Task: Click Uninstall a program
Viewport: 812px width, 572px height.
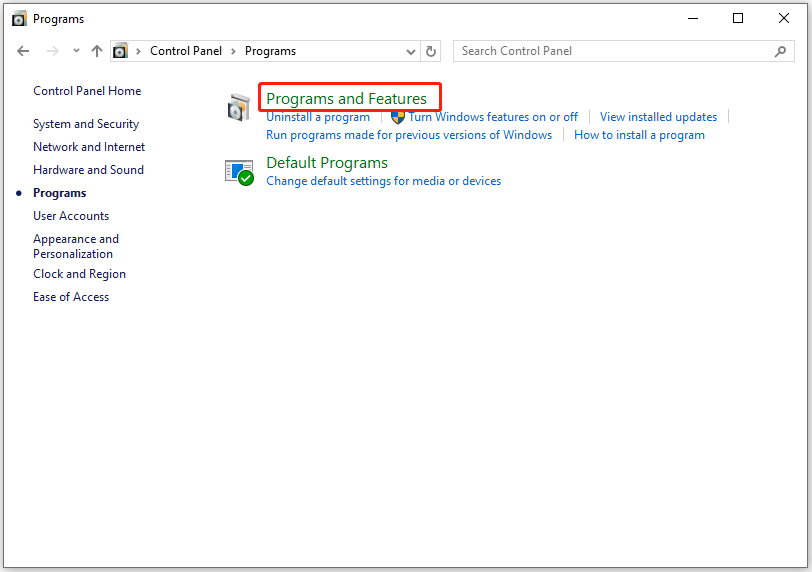Action: pos(318,117)
